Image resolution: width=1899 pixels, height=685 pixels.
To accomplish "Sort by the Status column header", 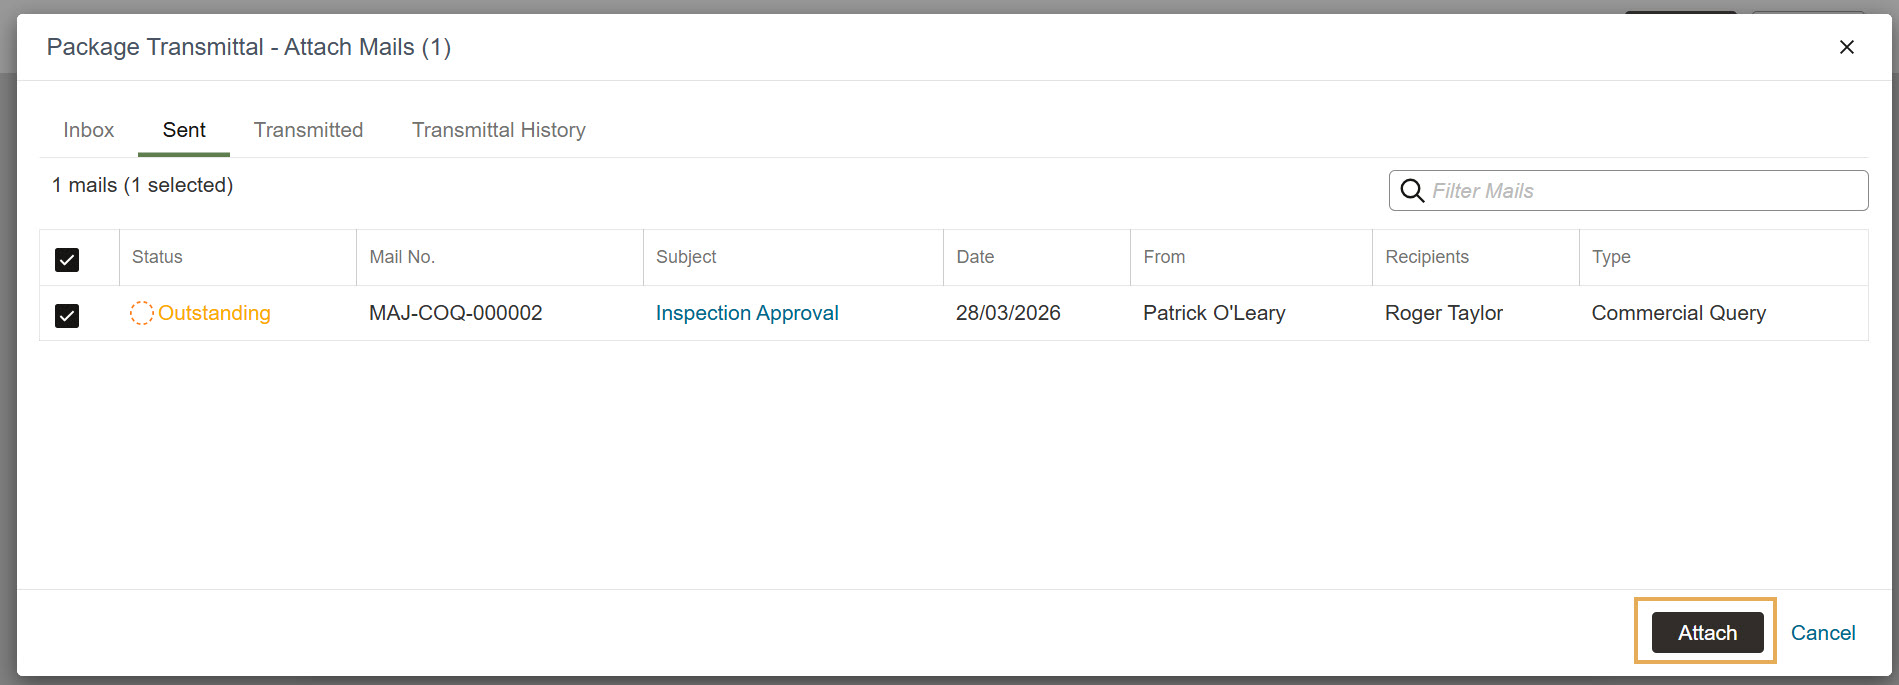I will (x=157, y=257).
